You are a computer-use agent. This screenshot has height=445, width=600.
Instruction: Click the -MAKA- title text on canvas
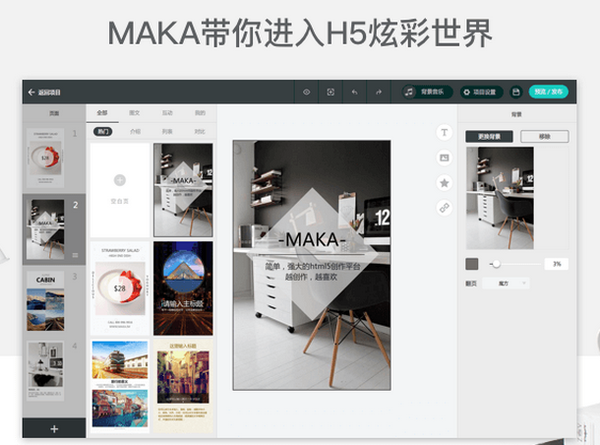point(312,240)
